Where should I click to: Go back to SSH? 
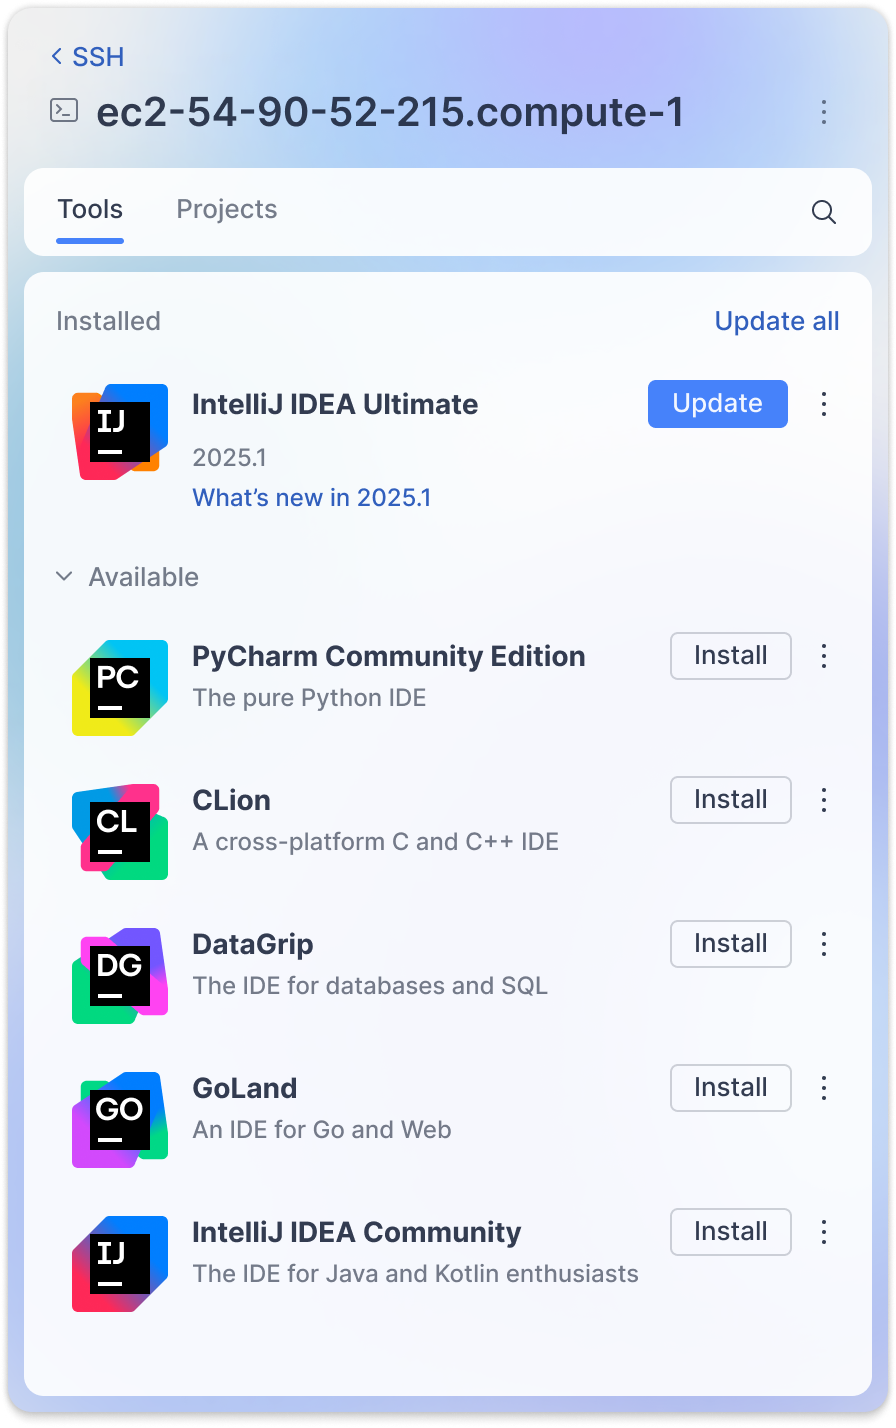pos(88,57)
